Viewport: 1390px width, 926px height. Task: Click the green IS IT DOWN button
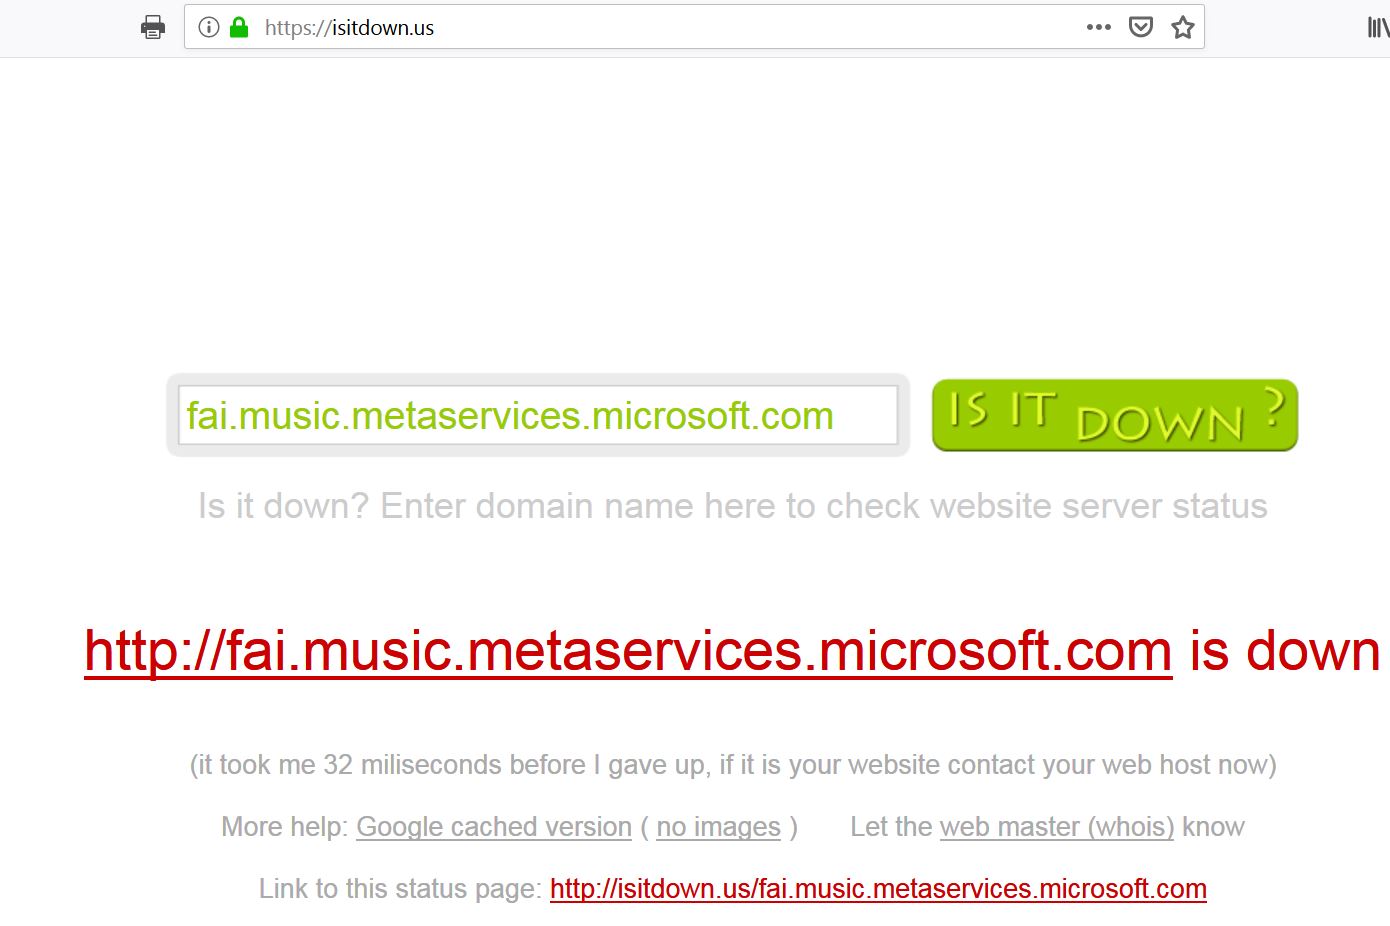tap(1115, 415)
